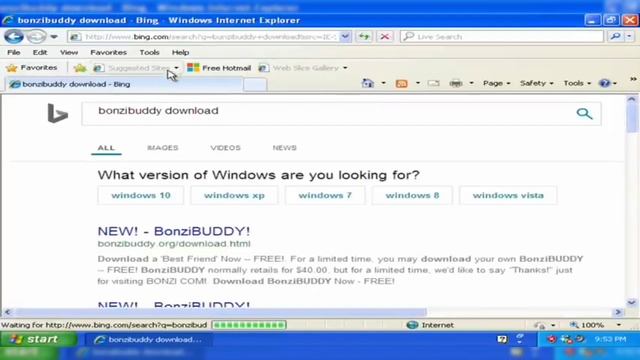Switch to the VIDEOS results tab
The height and width of the screenshot is (360, 640).
tap(225, 148)
